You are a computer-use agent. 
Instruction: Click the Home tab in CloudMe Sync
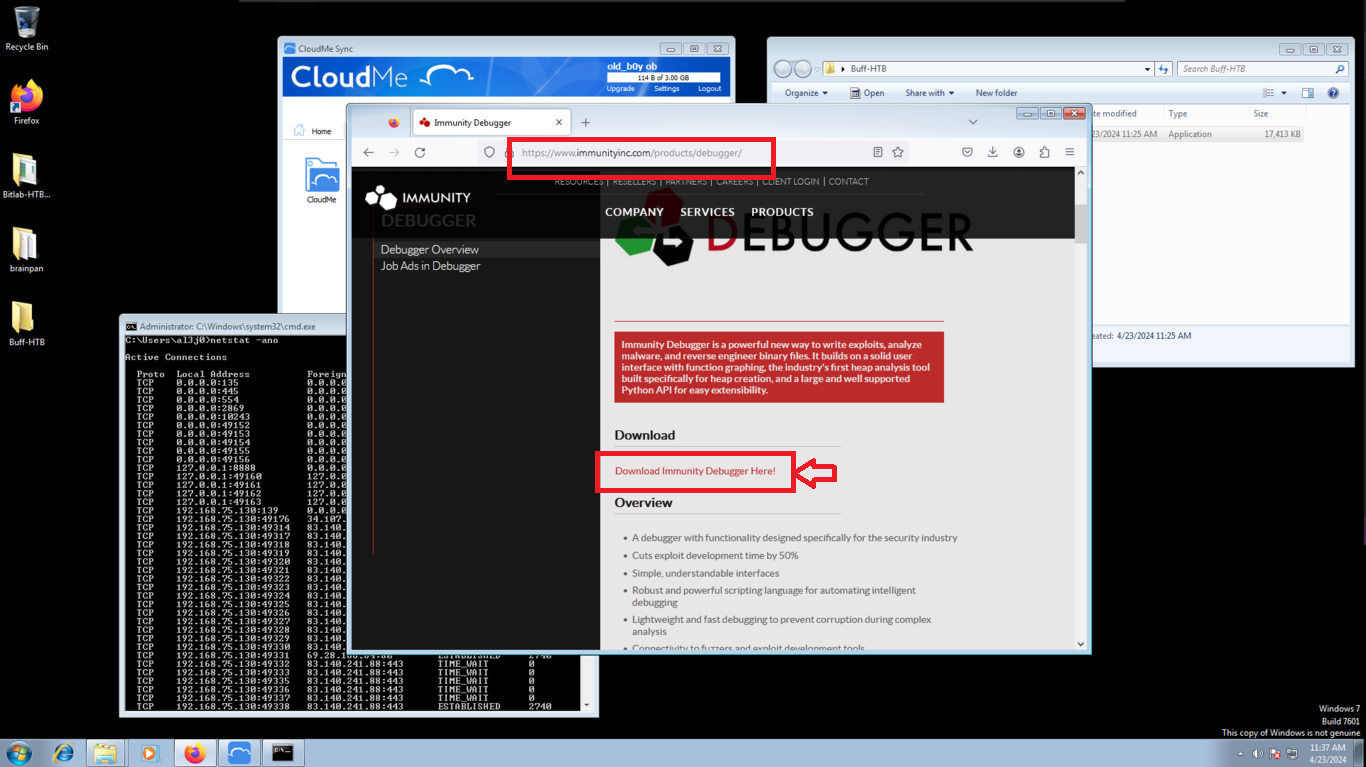click(313, 131)
